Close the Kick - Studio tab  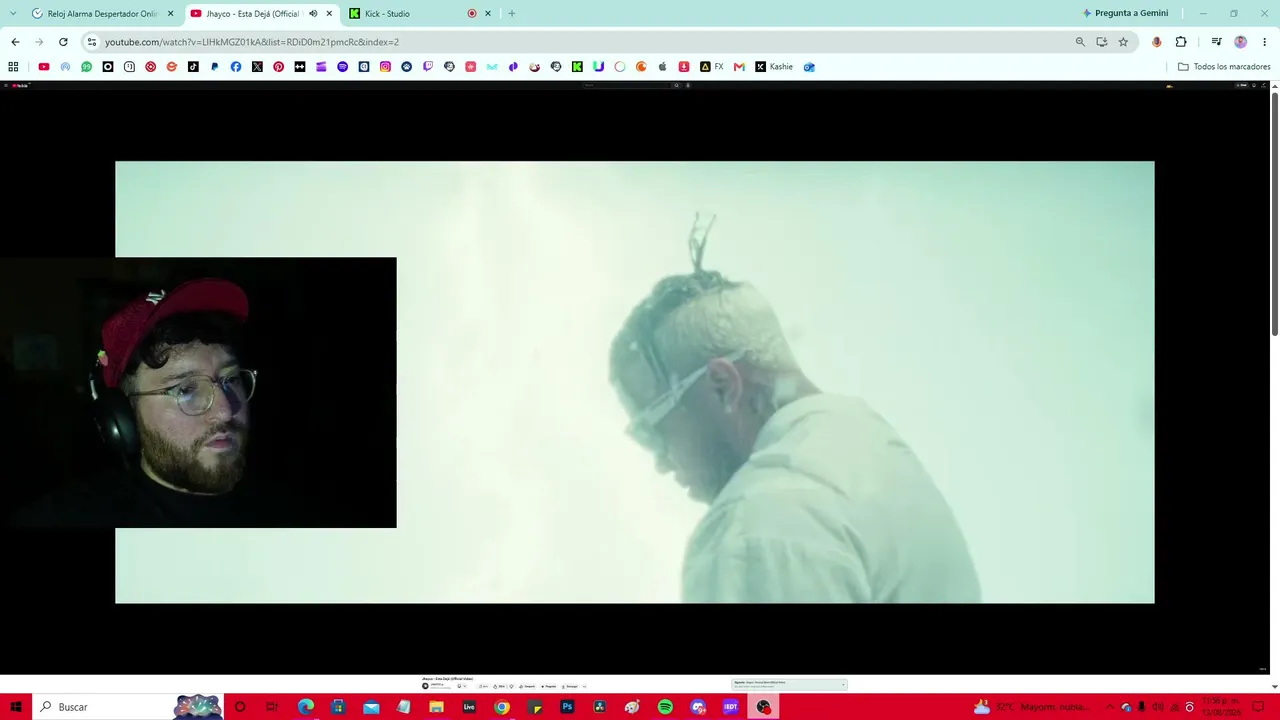point(488,14)
